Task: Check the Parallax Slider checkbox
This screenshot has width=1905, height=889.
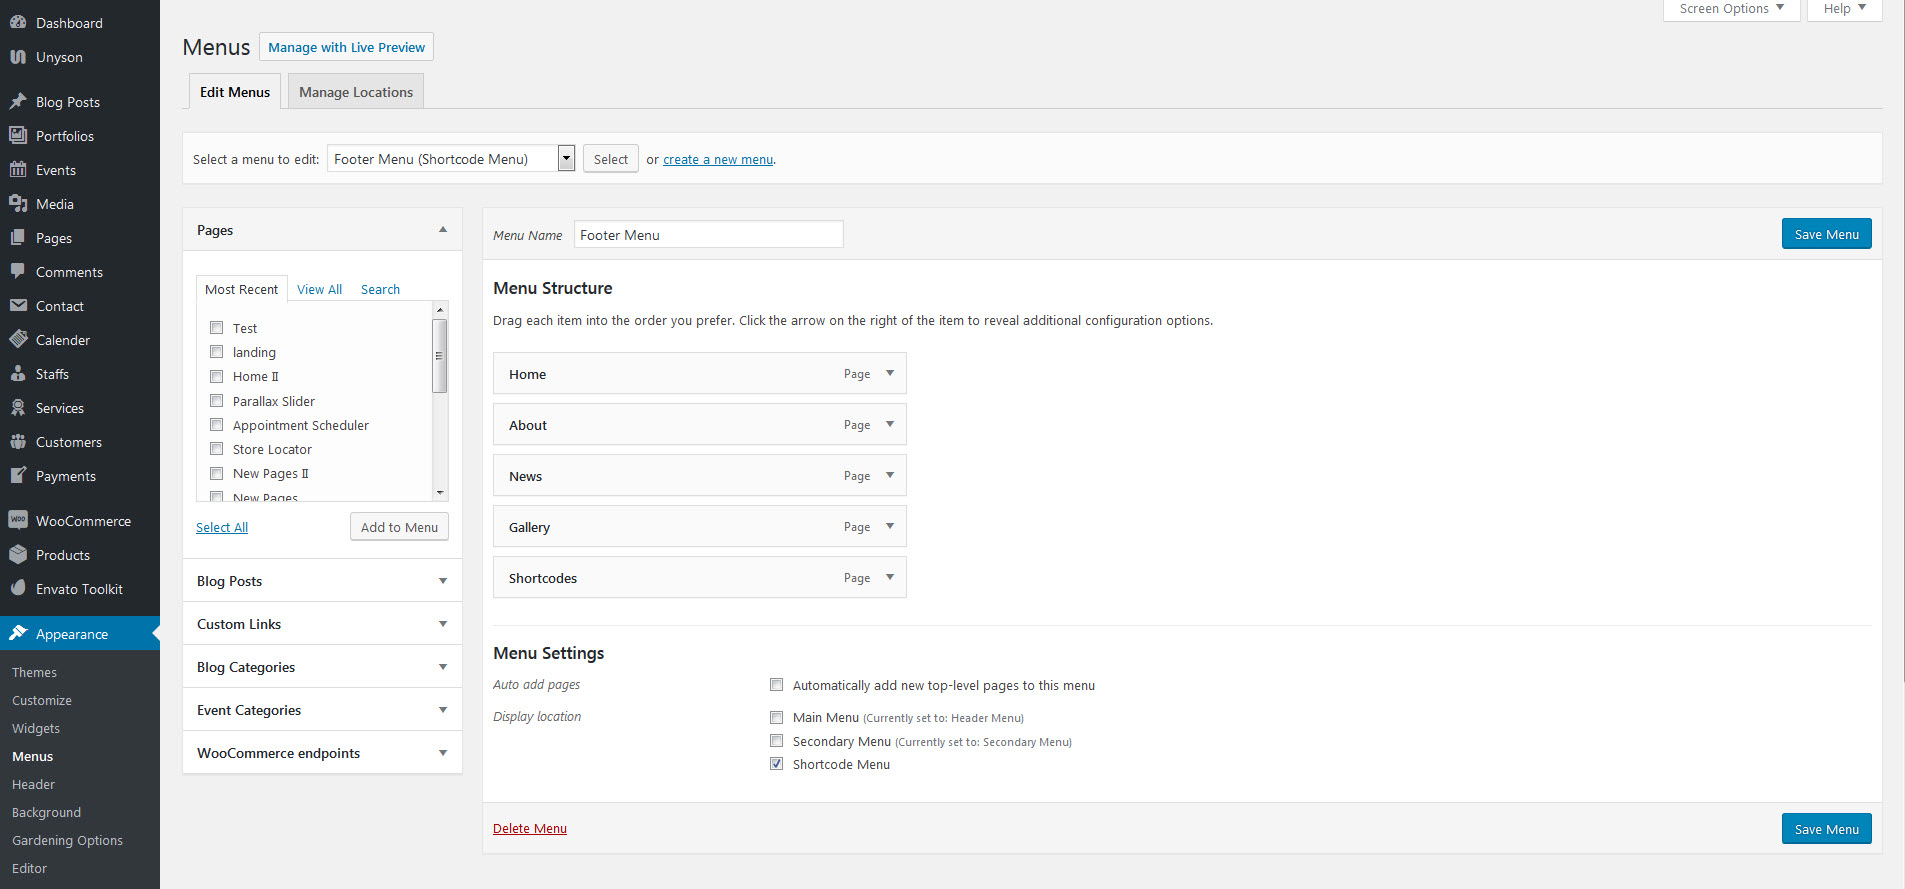Action: [216, 400]
